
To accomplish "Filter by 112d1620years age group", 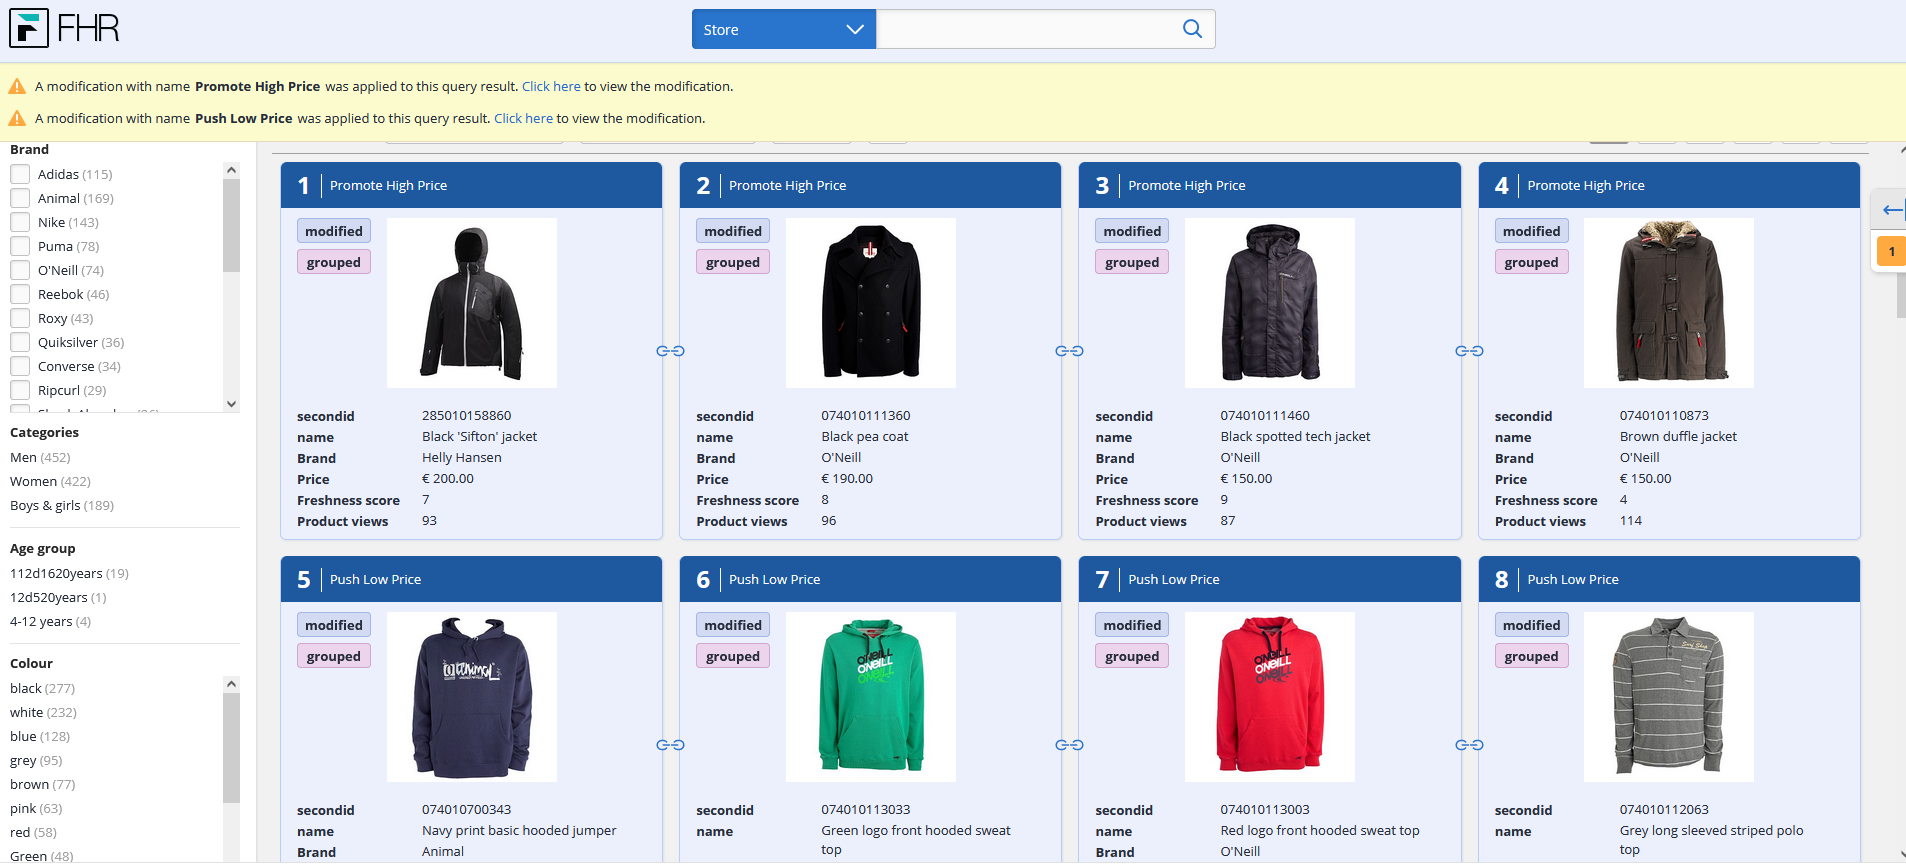I will point(69,573).
